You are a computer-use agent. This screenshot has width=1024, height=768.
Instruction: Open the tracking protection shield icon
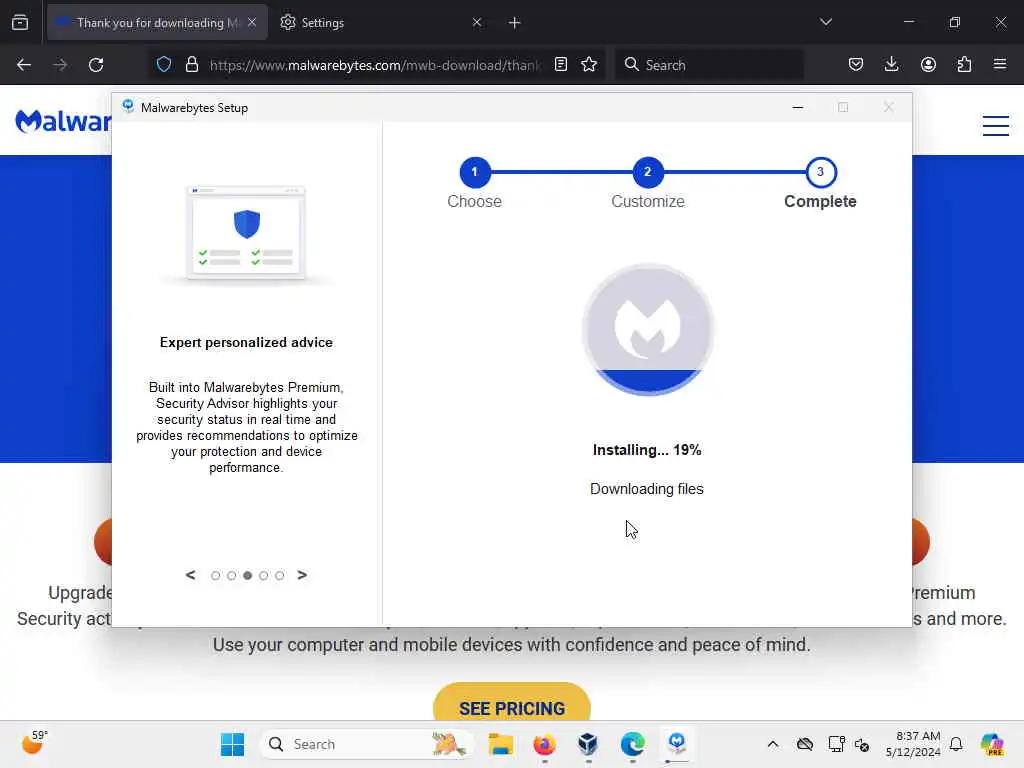point(164,65)
